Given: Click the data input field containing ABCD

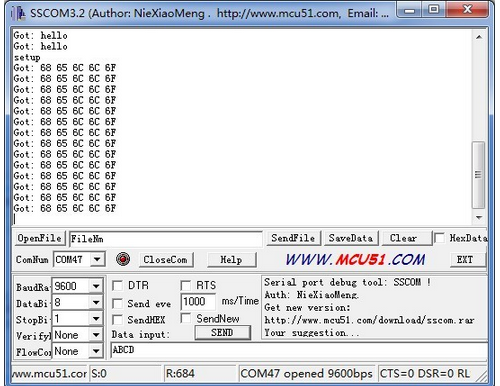Looking at the screenshot, I should tap(299, 350).
